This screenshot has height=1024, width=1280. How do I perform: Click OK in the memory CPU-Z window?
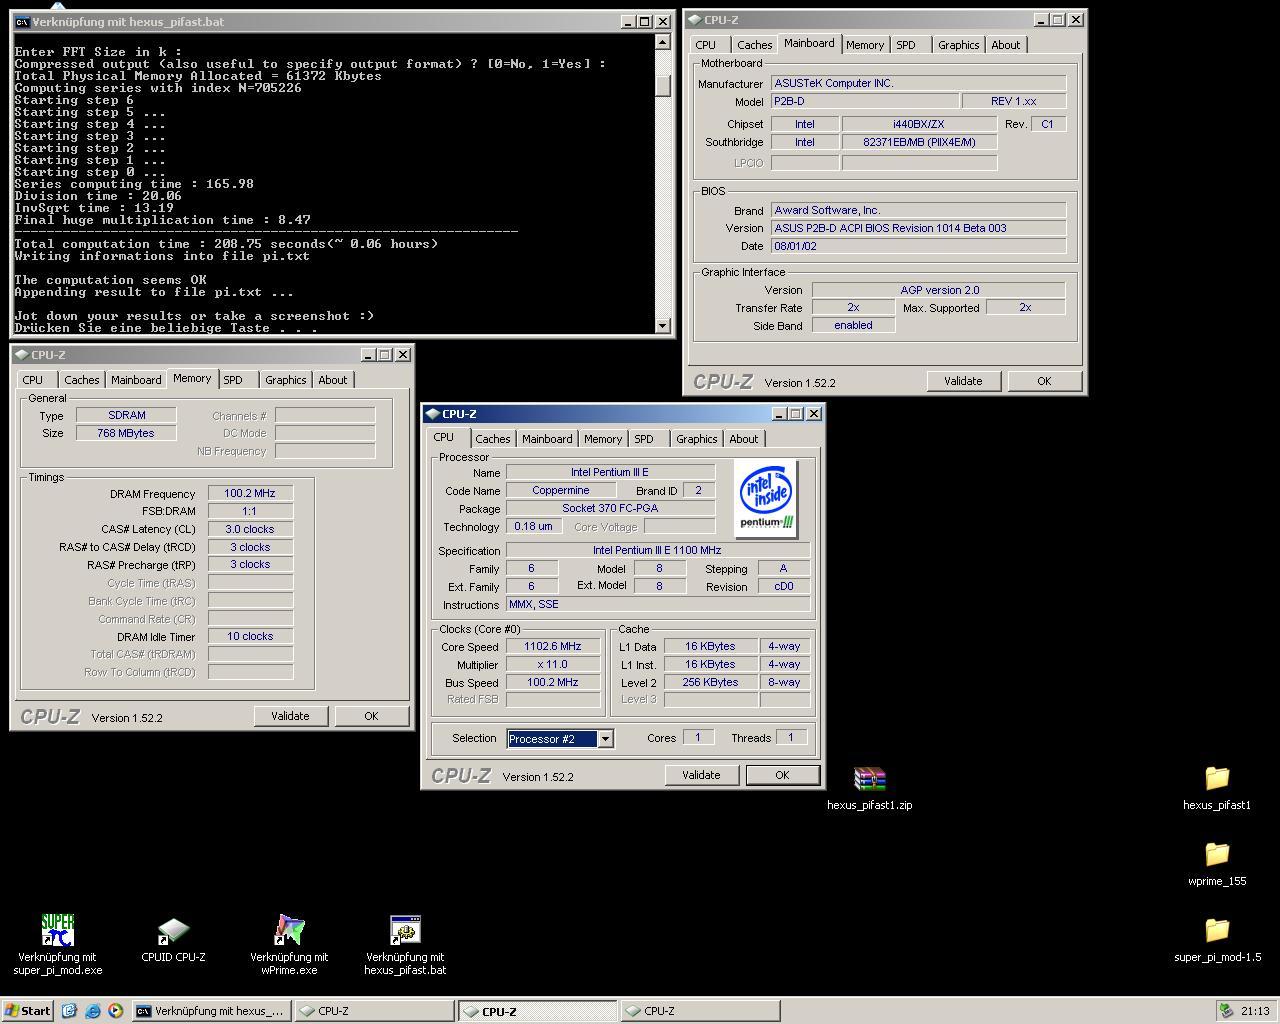[371, 716]
